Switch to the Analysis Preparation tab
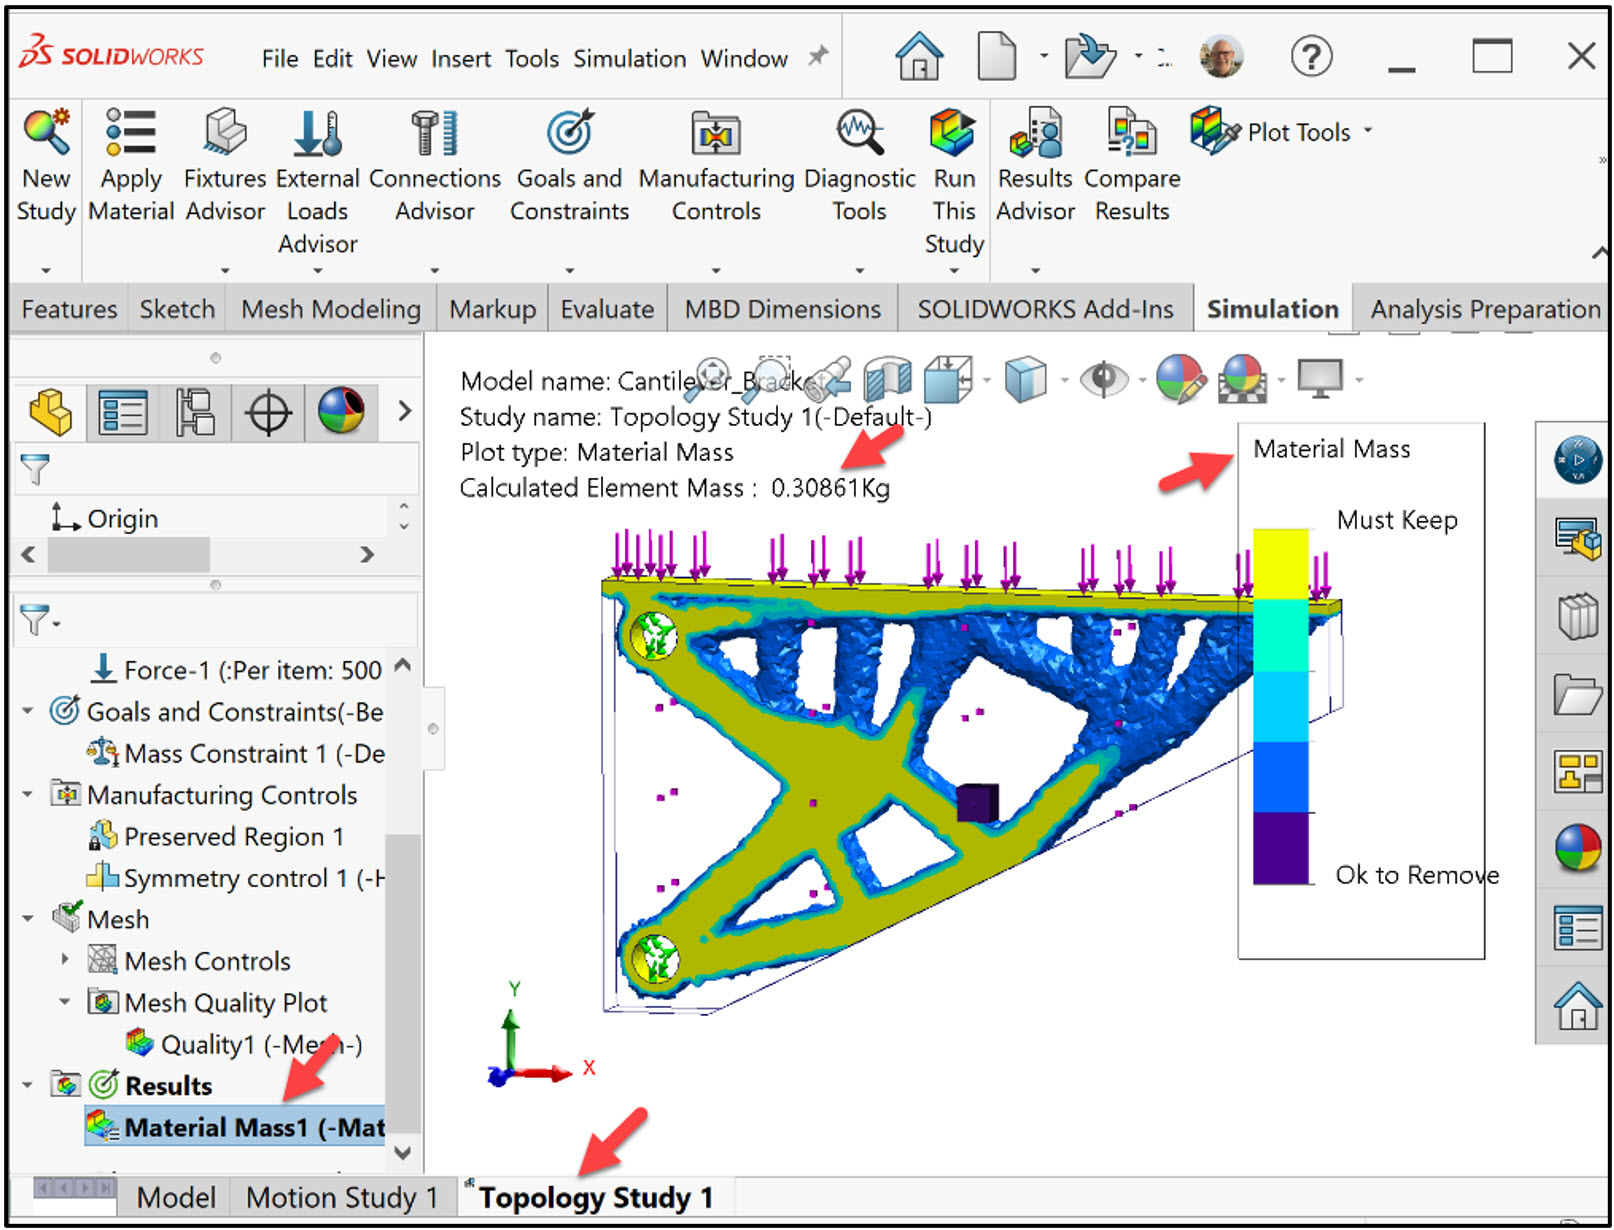1614x1230 pixels. click(1484, 309)
